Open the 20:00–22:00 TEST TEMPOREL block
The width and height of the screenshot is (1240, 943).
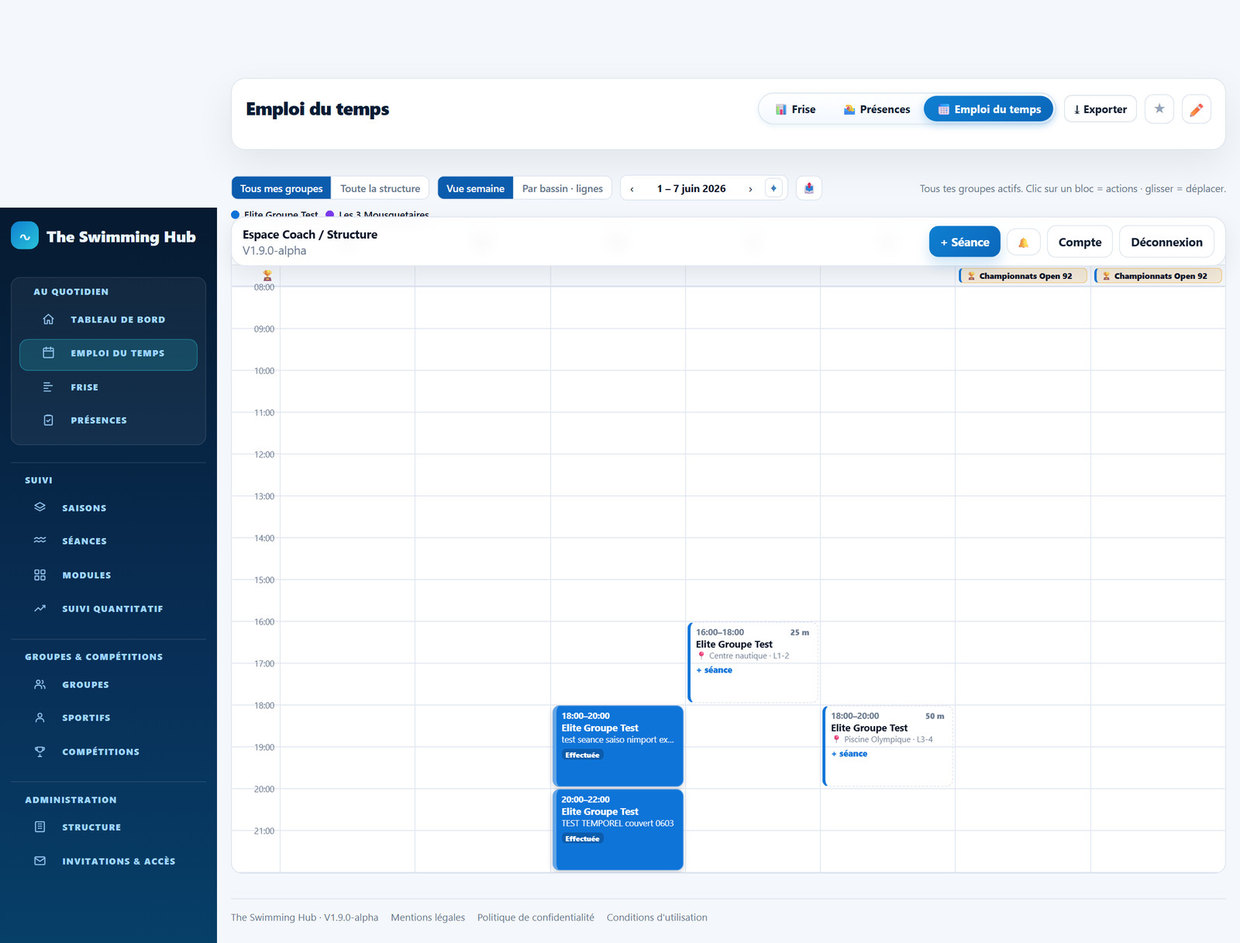(618, 830)
